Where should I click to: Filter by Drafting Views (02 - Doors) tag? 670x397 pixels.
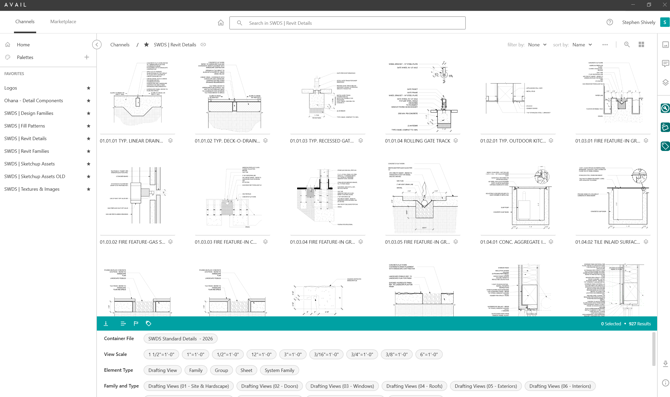[x=270, y=386]
